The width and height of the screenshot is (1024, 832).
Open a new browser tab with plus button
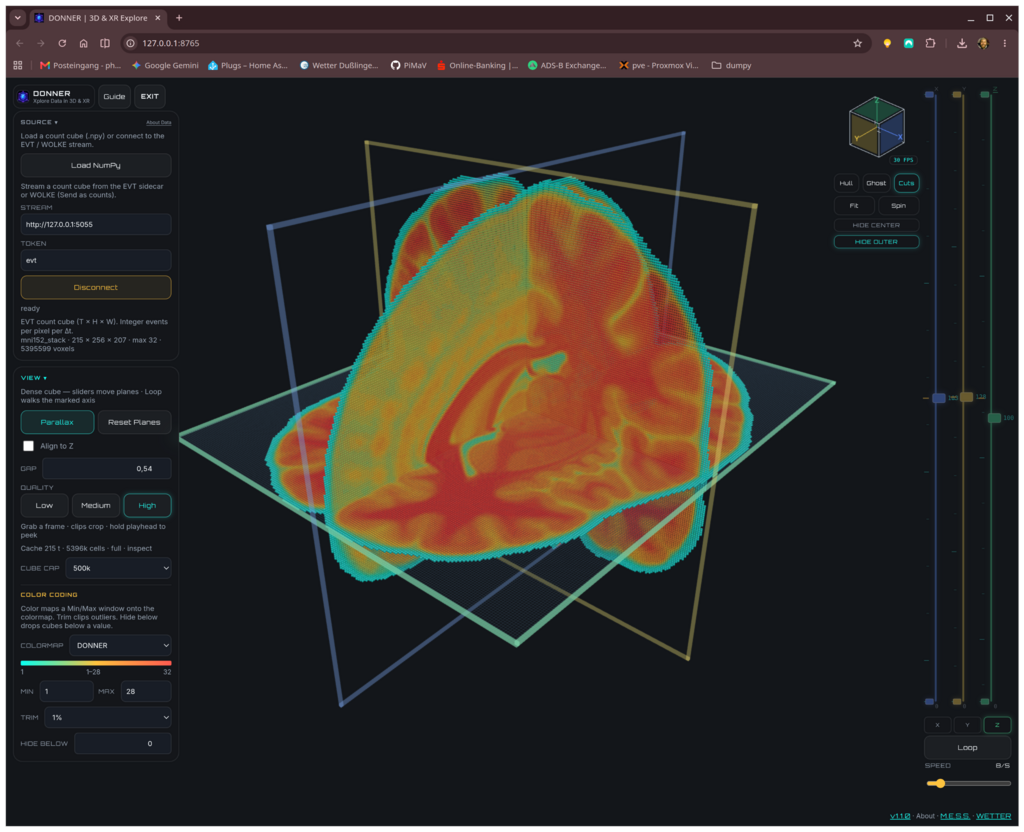[179, 18]
